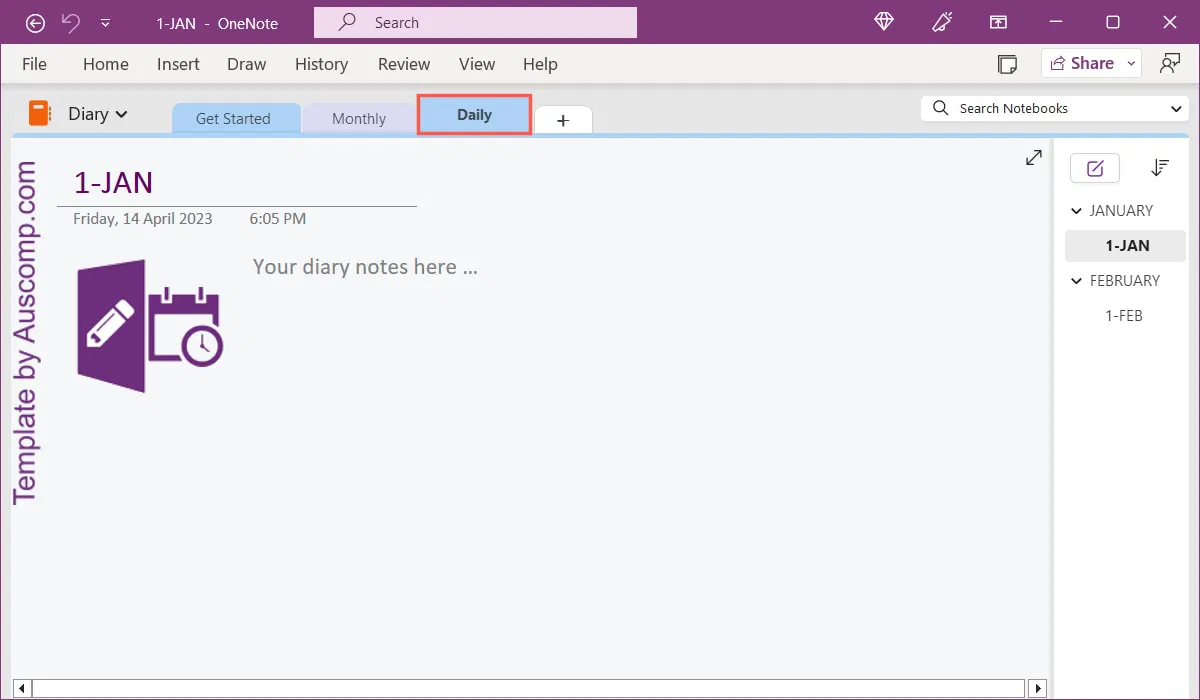Click the Share button
1200x700 pixels.
click(1083, 62)
